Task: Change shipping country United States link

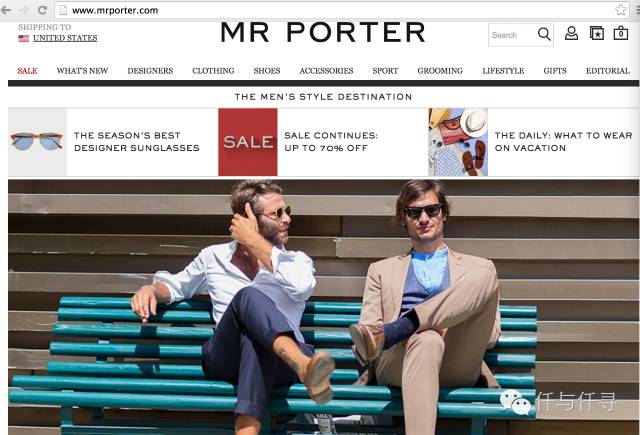Action: (x=65, y=38)
